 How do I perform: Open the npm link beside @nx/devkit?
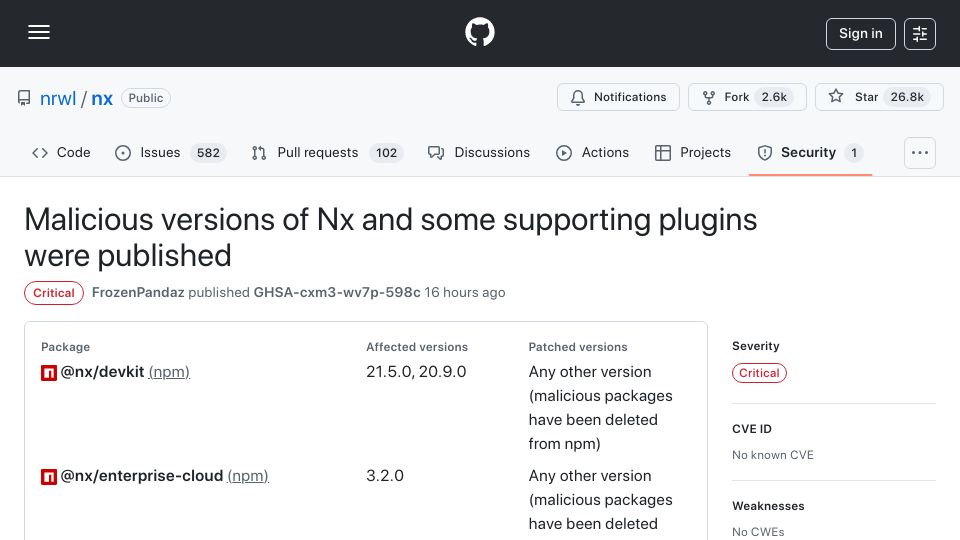(x=169, y=372)
